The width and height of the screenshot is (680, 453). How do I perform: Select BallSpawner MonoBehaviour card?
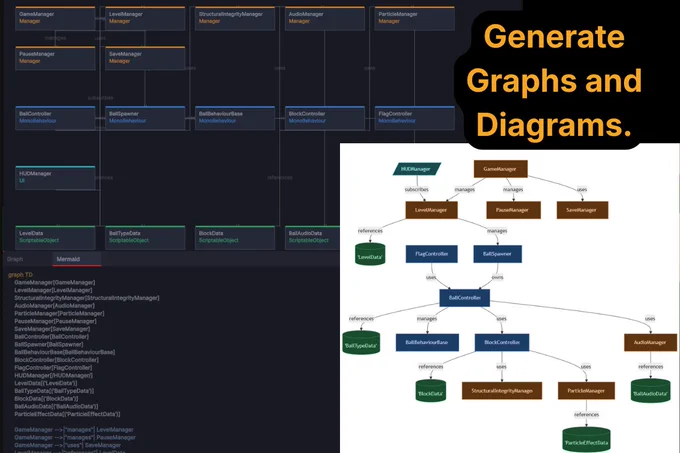pyautogui.click(x=145, y=118)
